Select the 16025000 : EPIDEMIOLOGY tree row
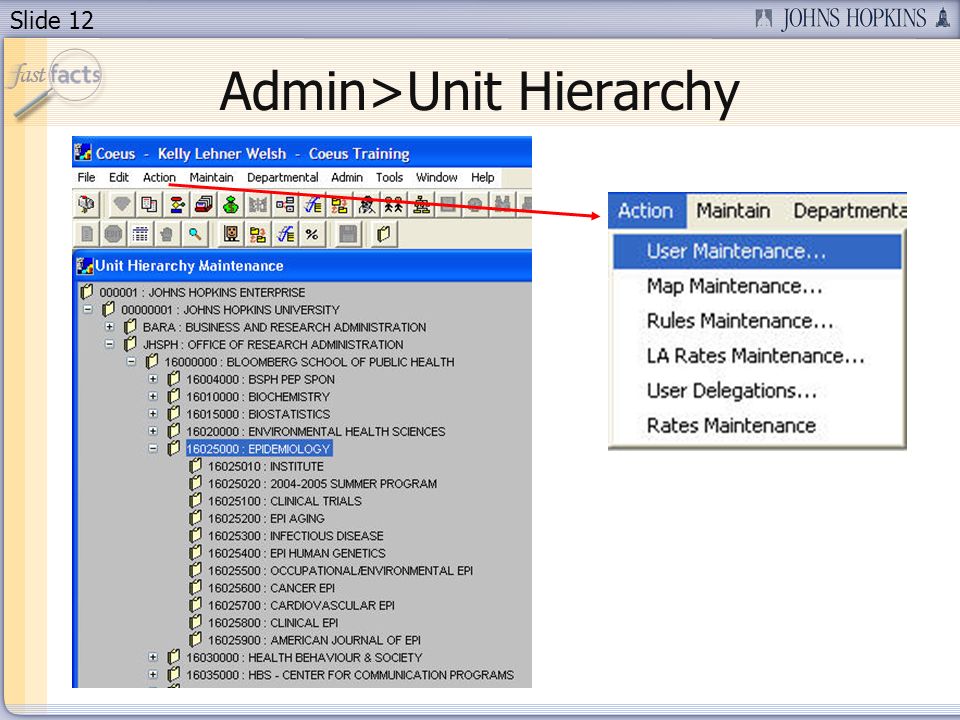 coord(258,449)
